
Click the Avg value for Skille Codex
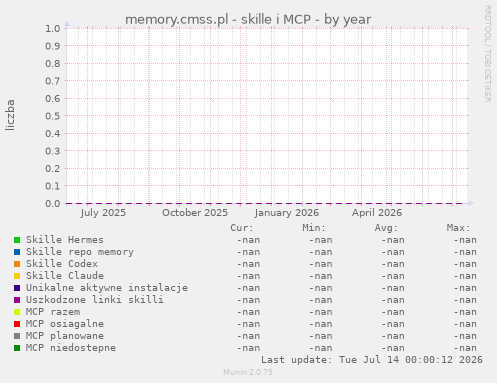tap(393, 264)
